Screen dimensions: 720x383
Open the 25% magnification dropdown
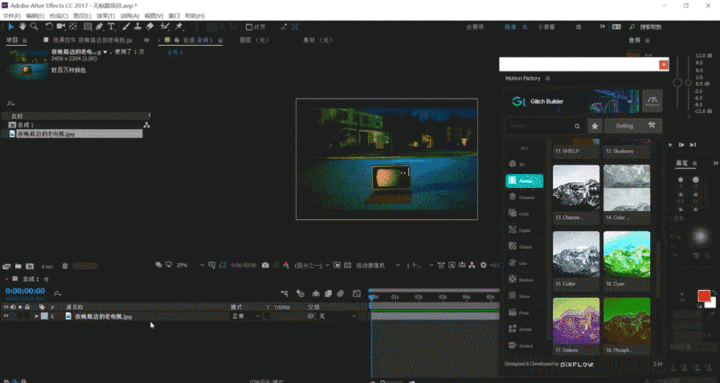coord(190,265)
